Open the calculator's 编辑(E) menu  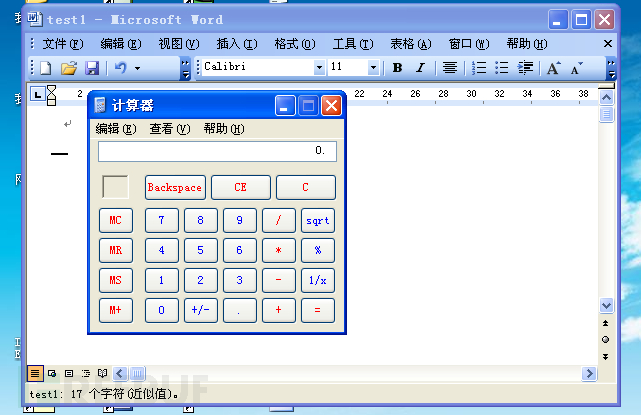coord(116,129)
